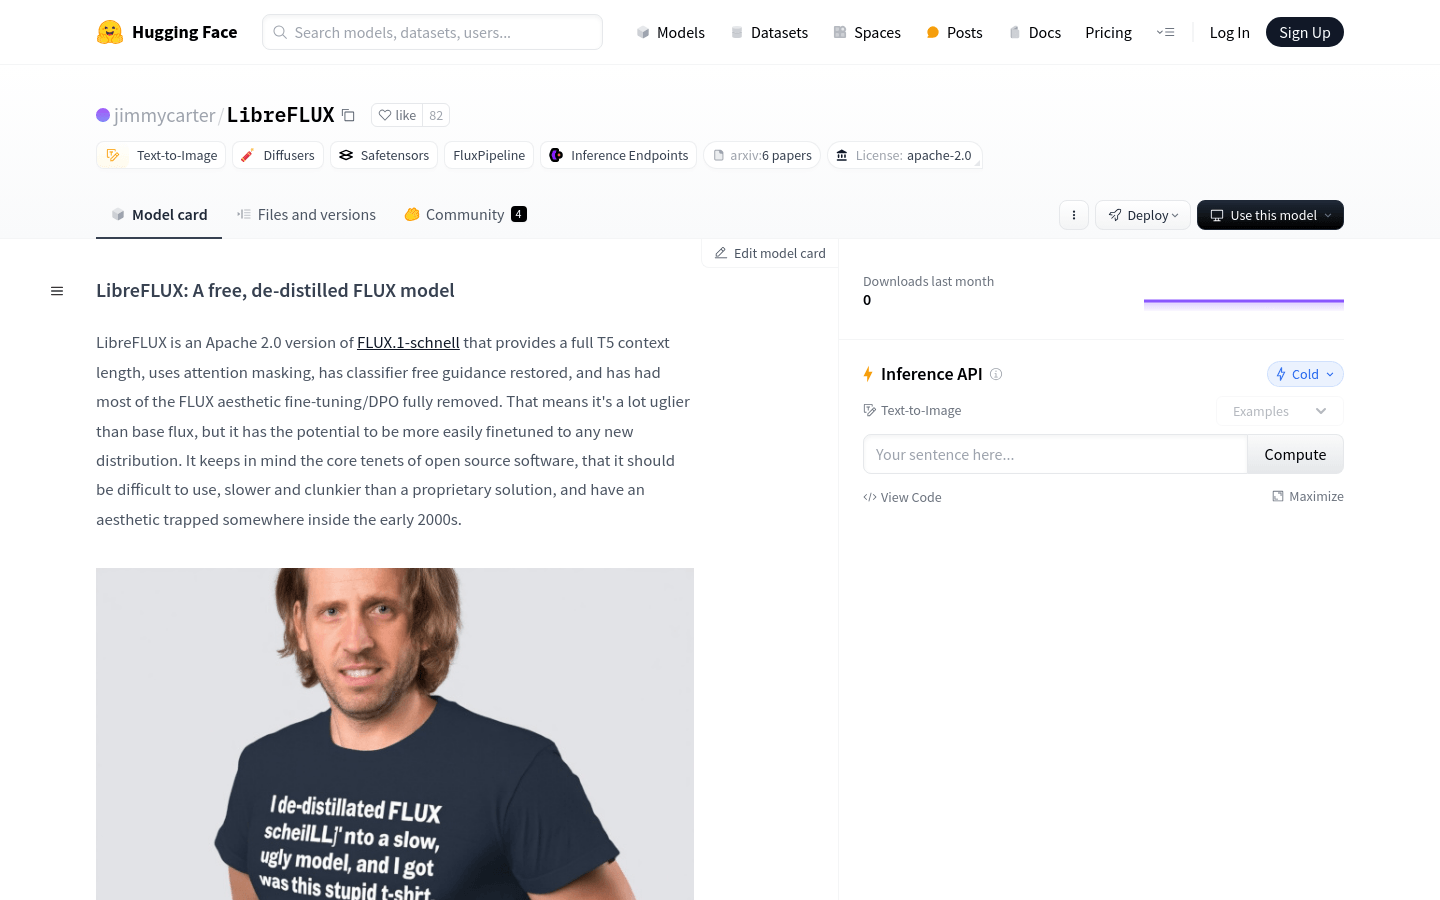Click the Text-to-Image pipeline label in widget

point(912,410)
